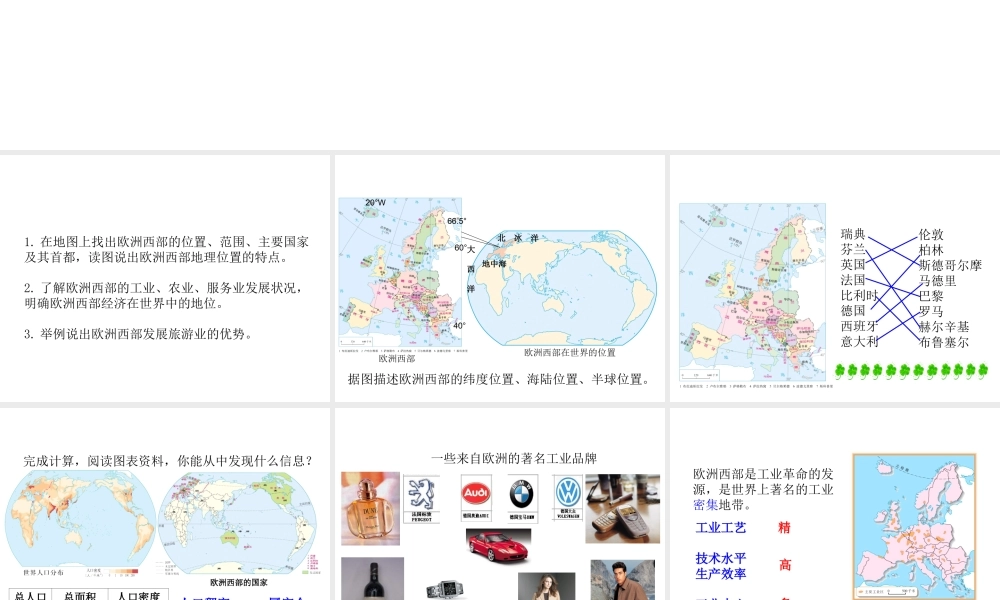Click the 欧洲西部的国家 world map
Image resolution: width=1000 pixels, height=600 pixels.
coord(237,522)
